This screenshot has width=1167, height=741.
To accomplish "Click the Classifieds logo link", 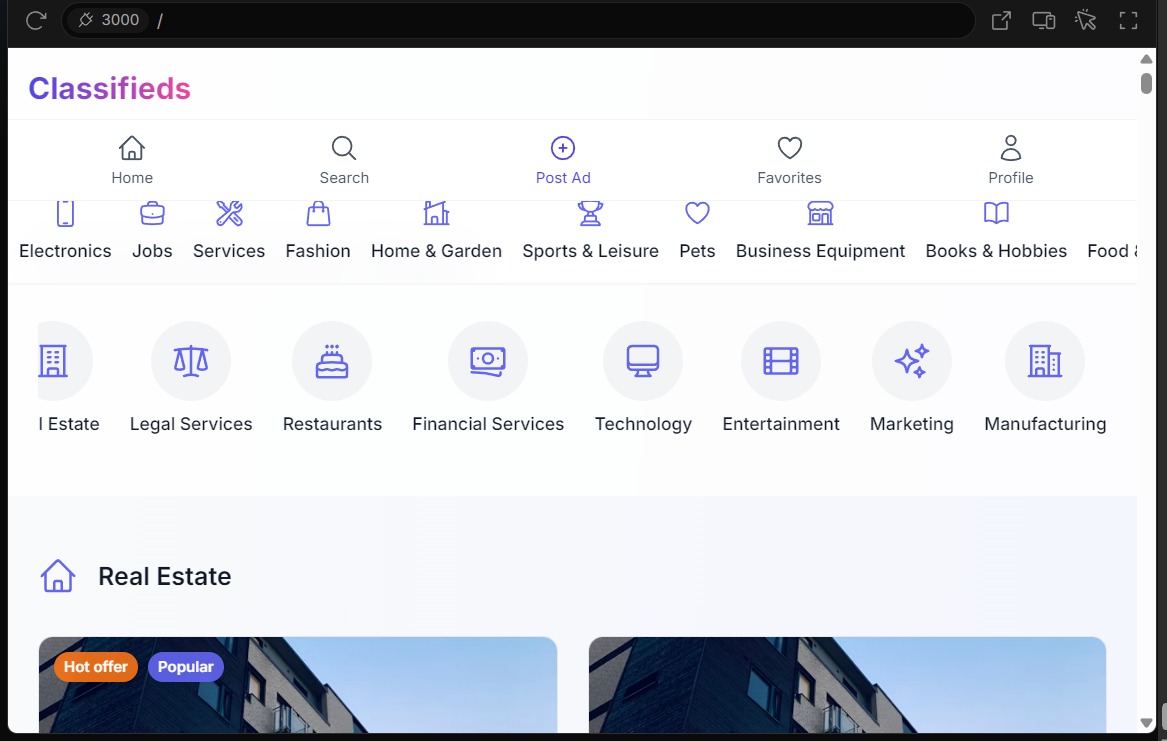I will [x=109, y=89].
